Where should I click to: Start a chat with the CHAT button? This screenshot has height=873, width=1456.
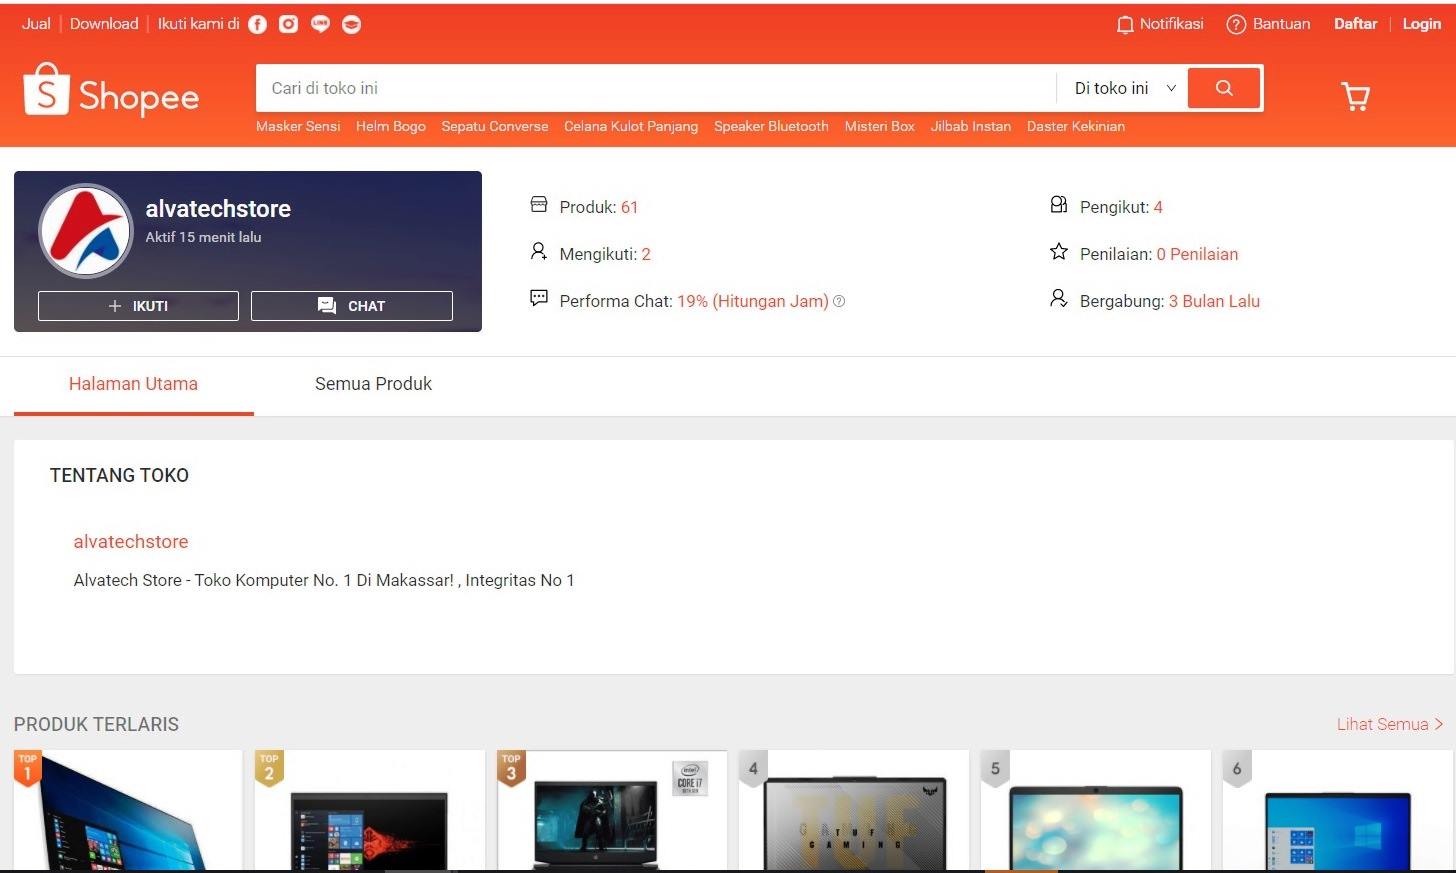point(352,306)
